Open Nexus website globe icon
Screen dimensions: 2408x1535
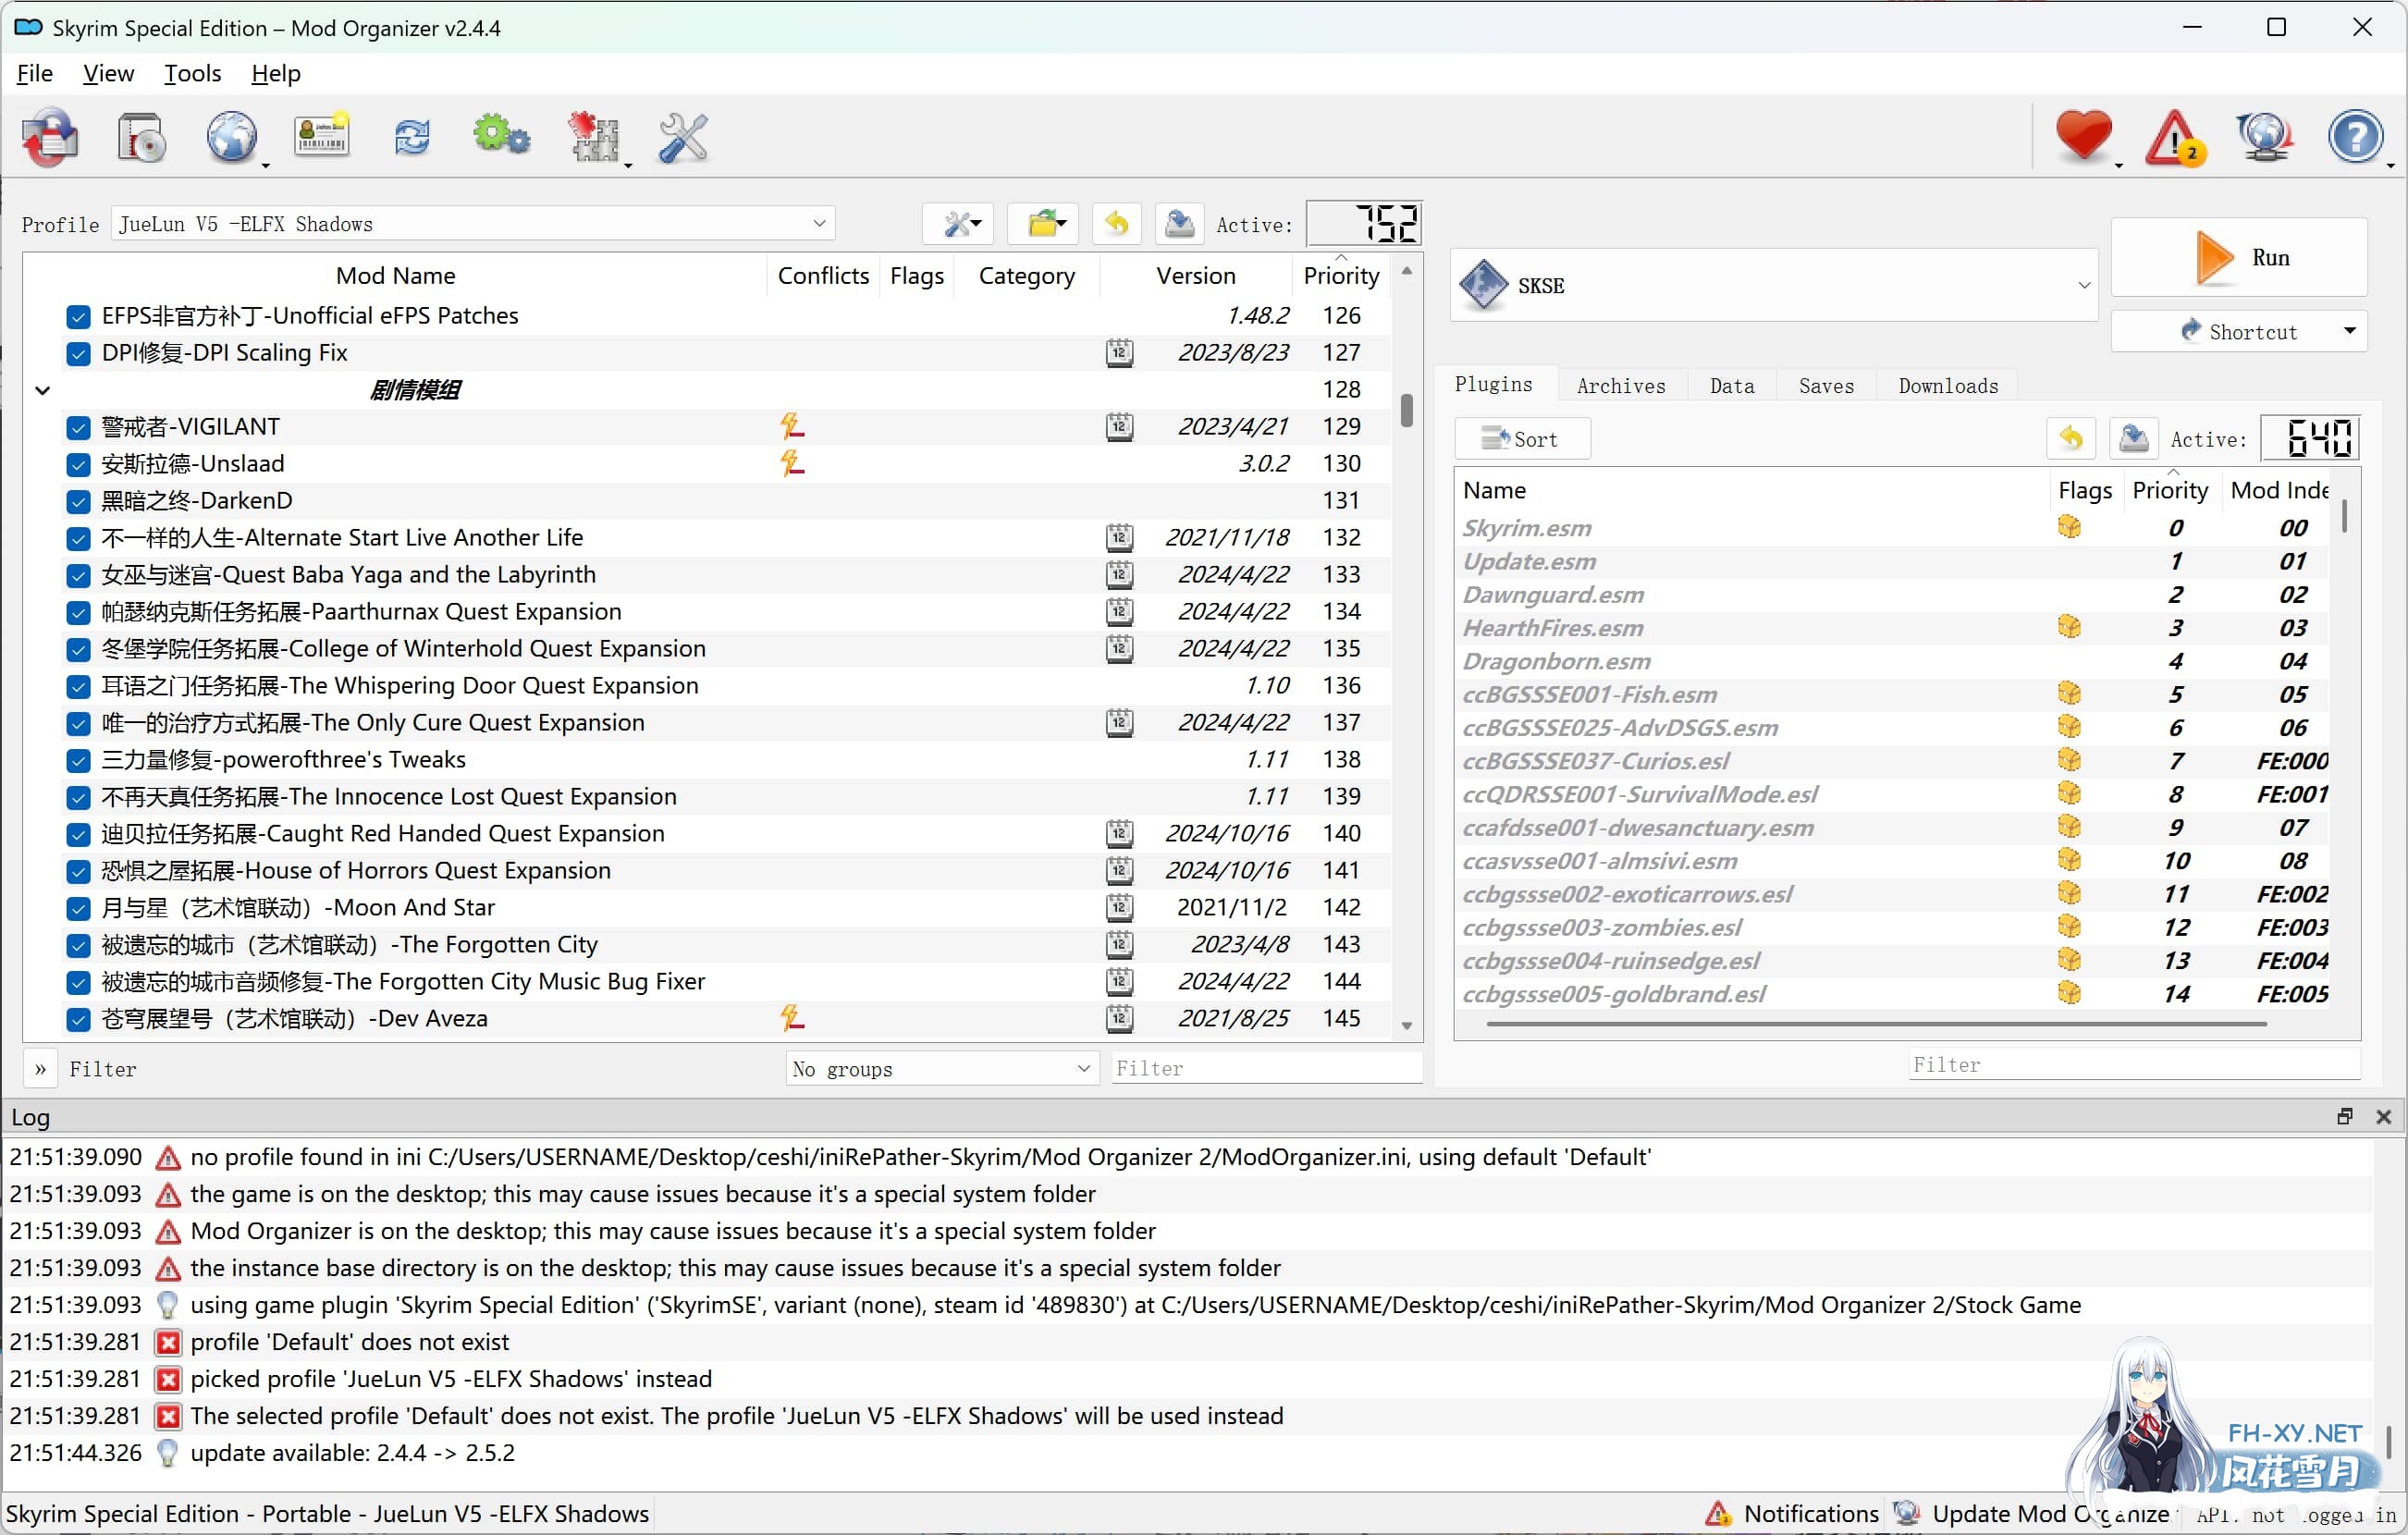[232, 137]
